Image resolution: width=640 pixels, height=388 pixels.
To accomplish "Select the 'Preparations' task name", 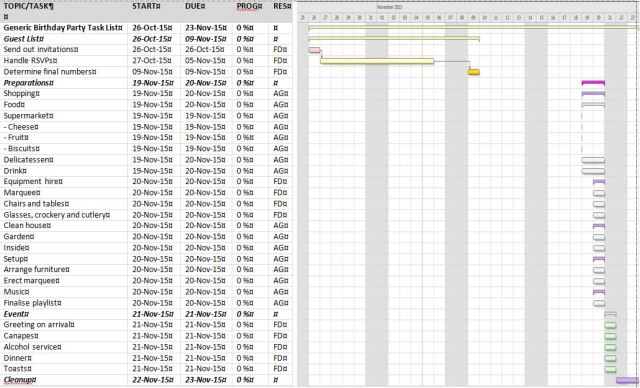I will click(29, 83).
